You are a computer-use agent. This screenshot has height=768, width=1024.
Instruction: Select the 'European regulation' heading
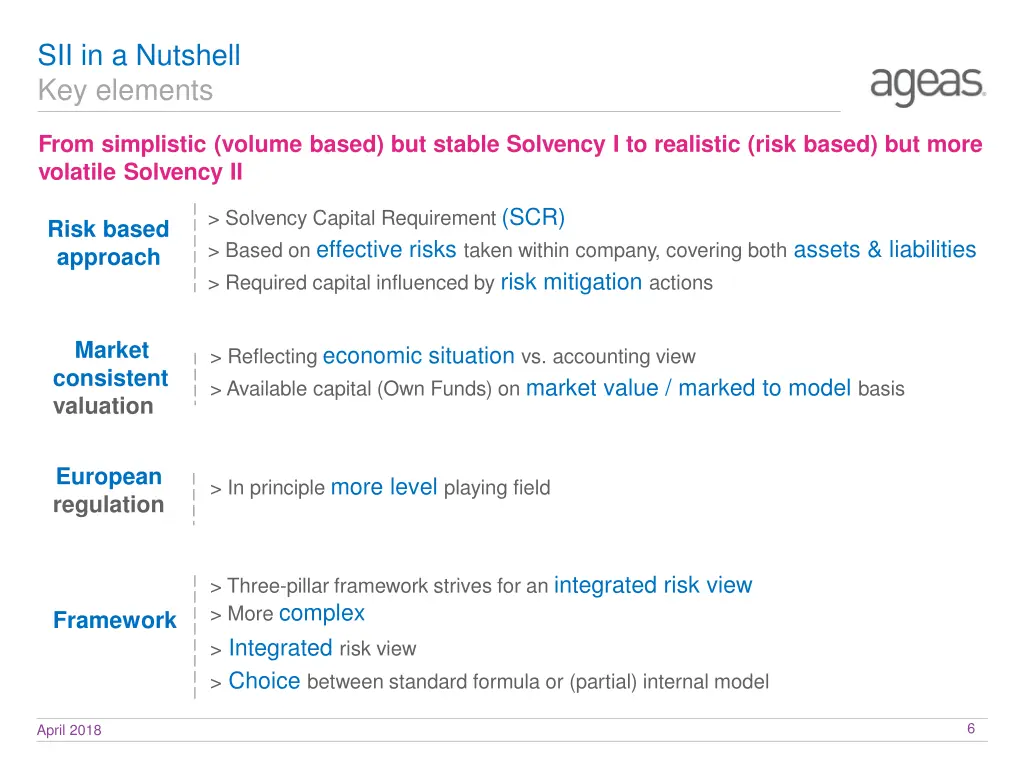tap(108, 490)
